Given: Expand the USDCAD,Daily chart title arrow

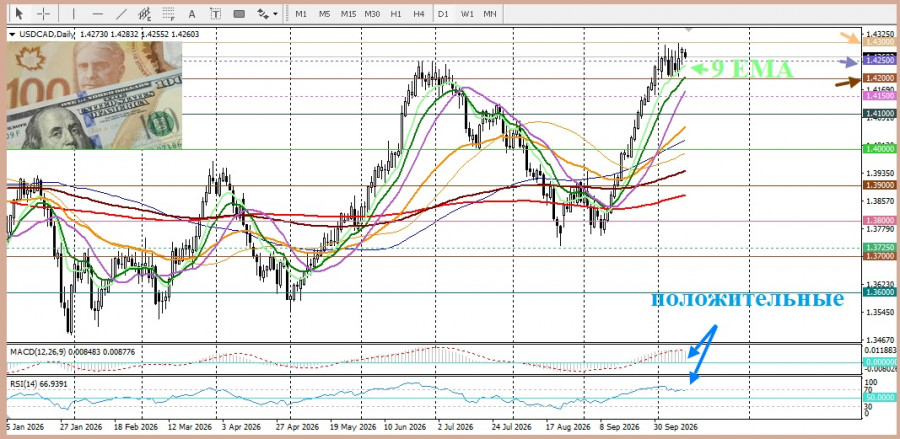Looking at the screenshot, I should [13, 34].
